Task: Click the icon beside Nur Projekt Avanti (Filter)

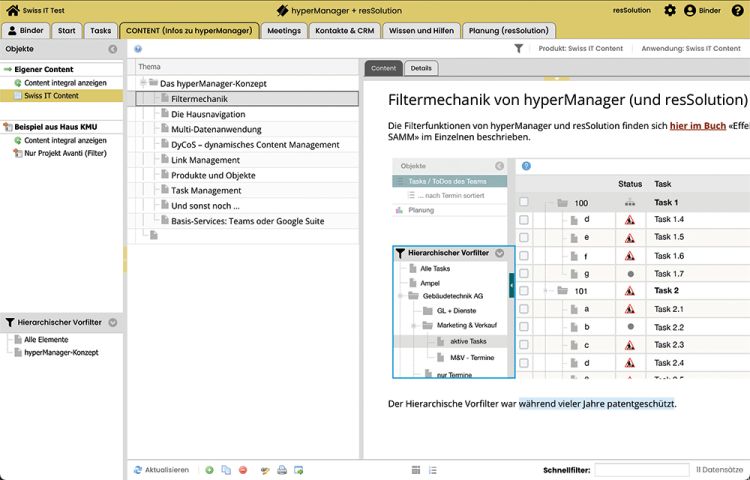Action: click(x=18, y=153)
